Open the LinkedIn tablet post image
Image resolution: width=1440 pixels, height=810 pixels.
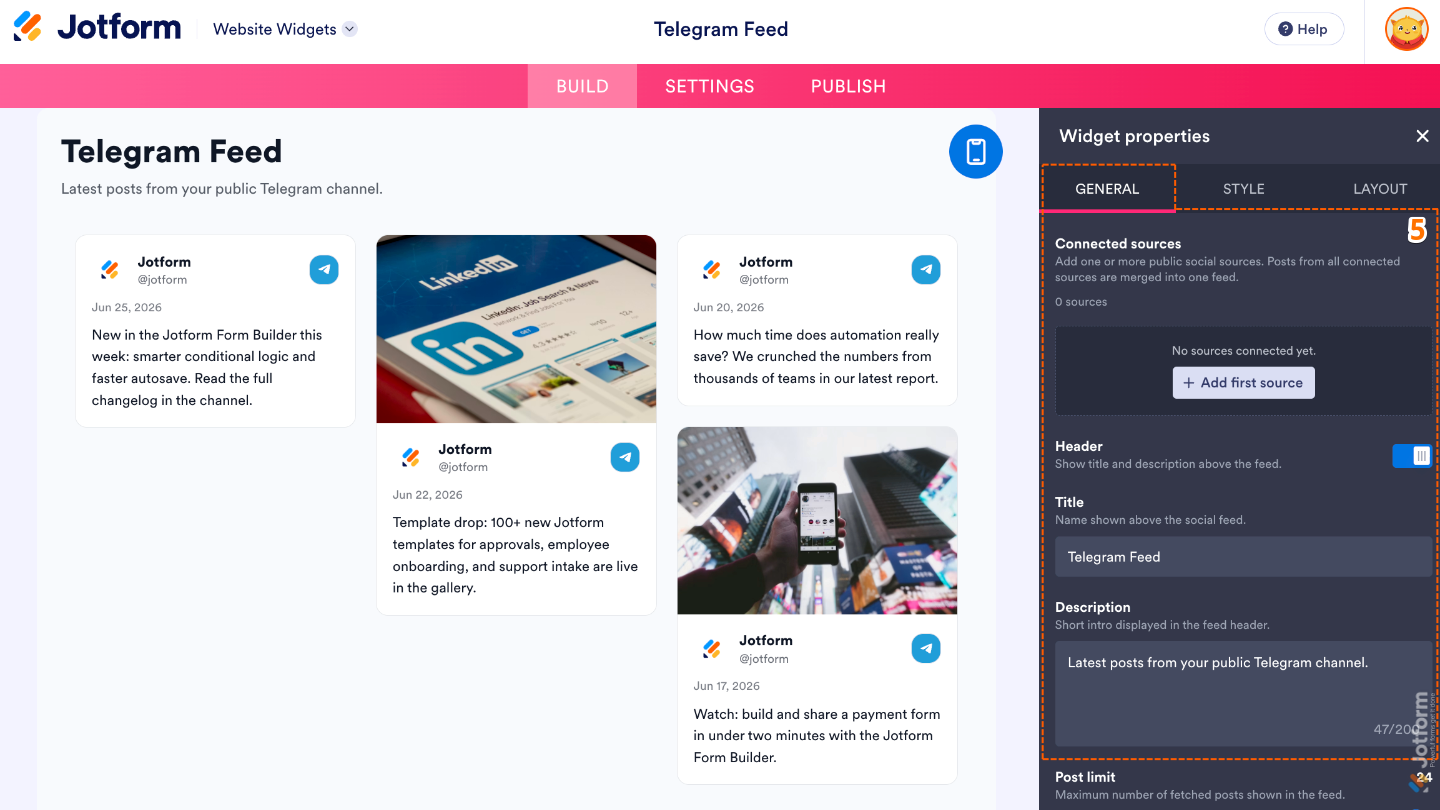click(516, 329)
